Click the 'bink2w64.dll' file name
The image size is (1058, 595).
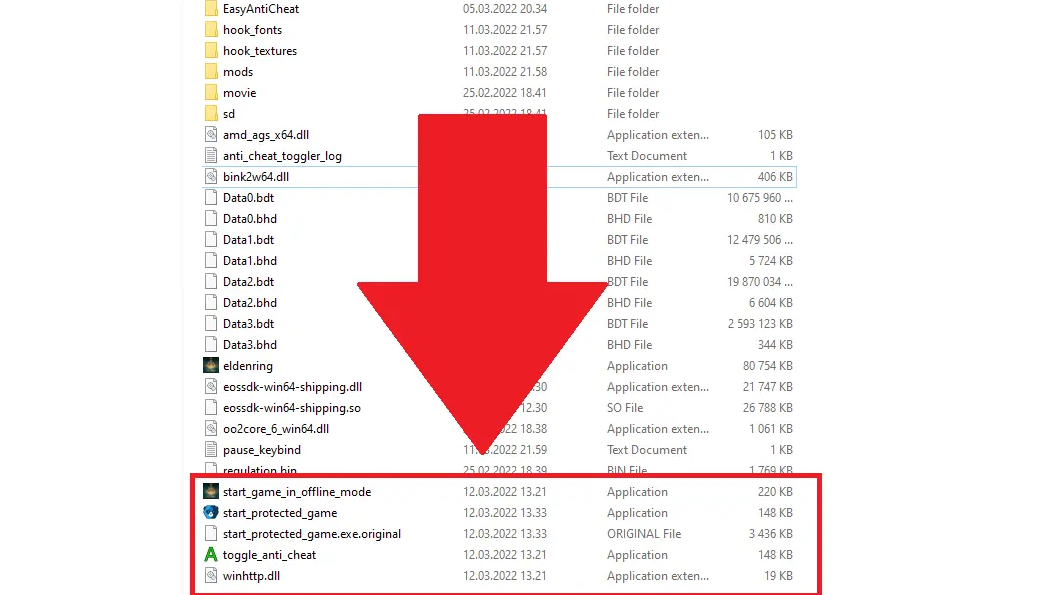[256, 177]
